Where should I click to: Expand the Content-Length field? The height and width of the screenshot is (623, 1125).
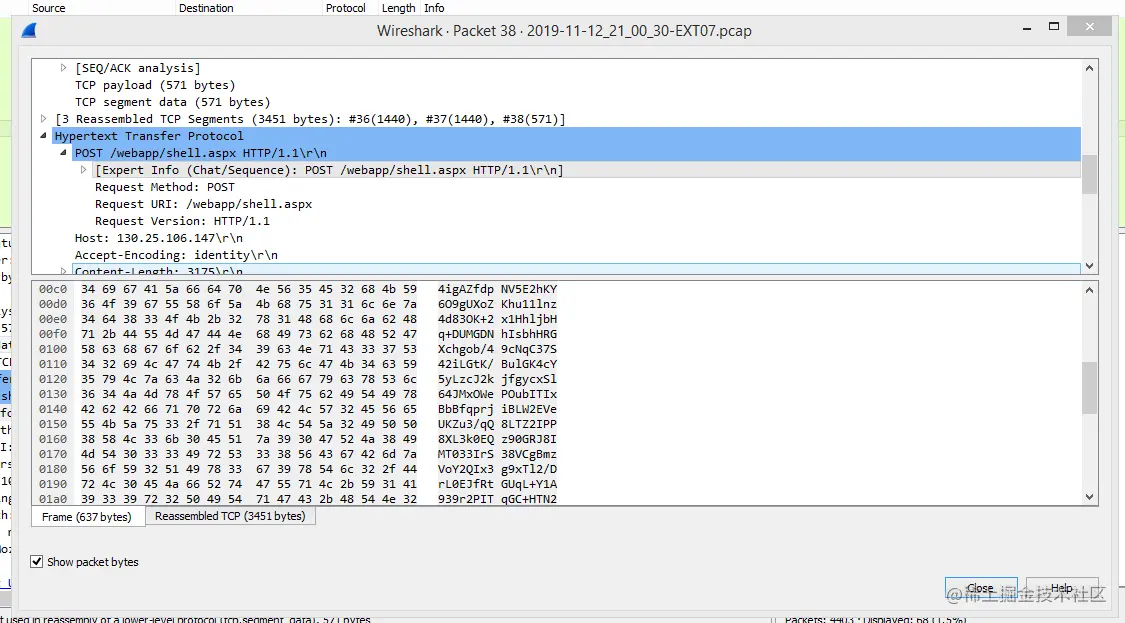coord(62,271)
